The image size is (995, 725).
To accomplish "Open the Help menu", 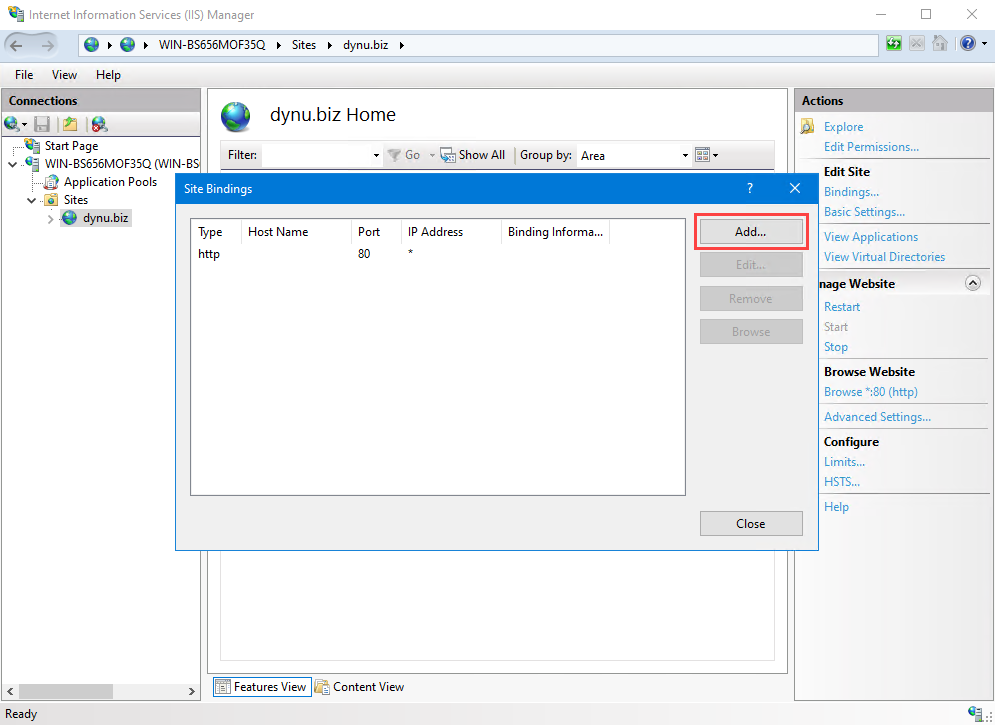I will (109, 75).
